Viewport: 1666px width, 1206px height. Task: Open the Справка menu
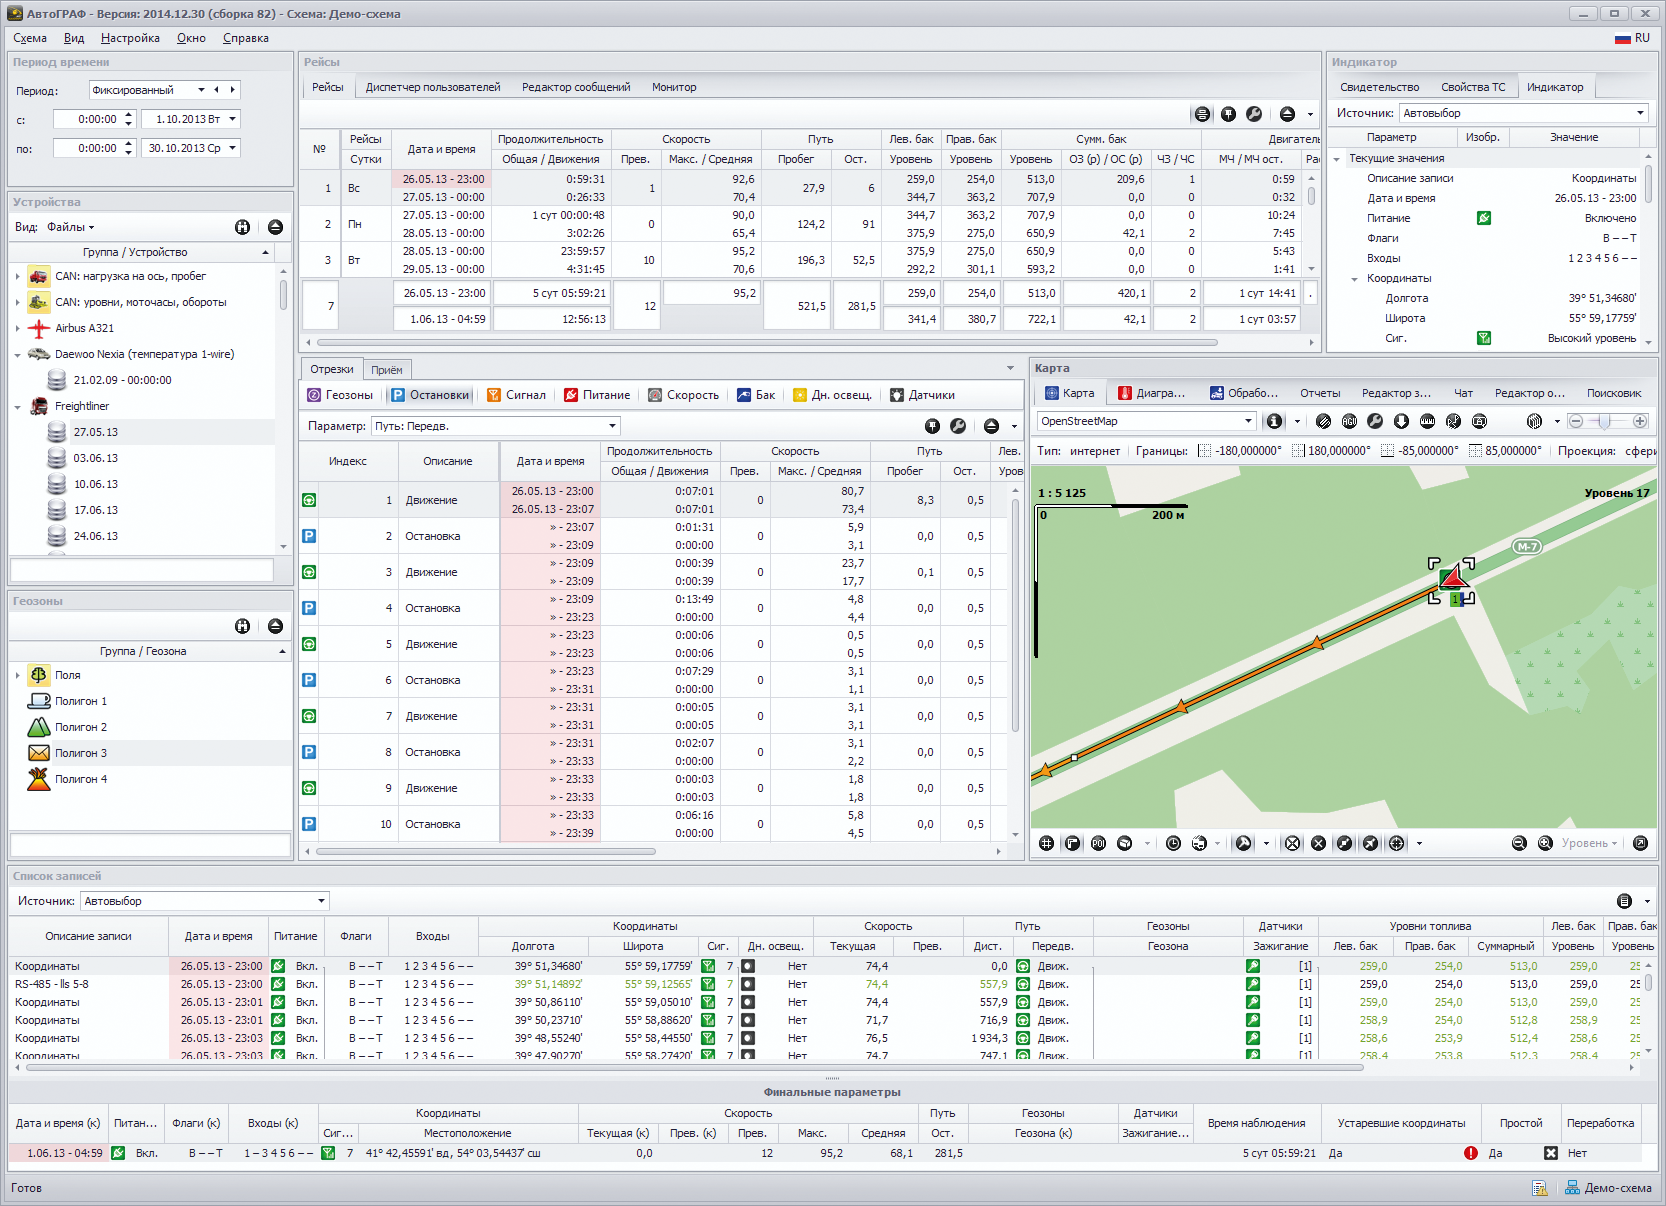[246, 38]
